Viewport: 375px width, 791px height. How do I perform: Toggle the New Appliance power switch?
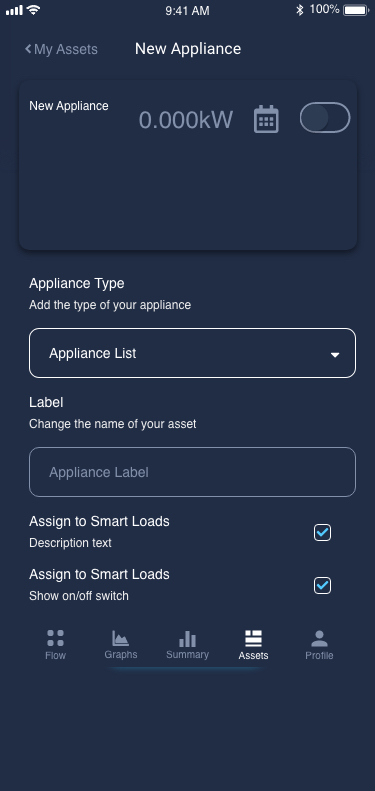(x=325, y=118)
